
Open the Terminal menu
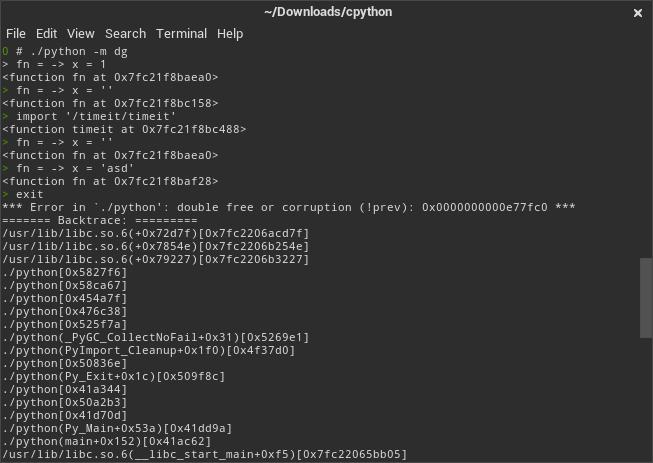(181, 33)
